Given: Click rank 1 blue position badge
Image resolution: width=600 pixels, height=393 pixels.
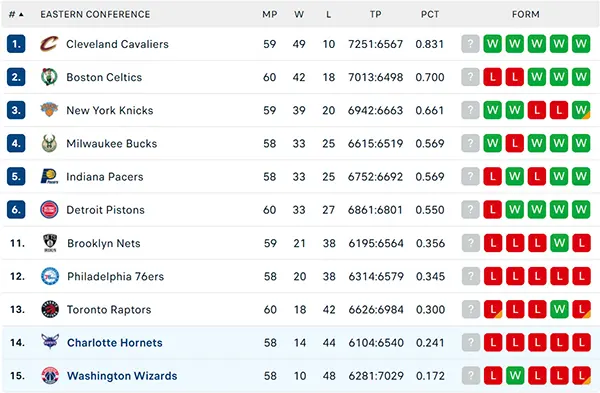Looking at the screenshot, I should coord(16,44).
